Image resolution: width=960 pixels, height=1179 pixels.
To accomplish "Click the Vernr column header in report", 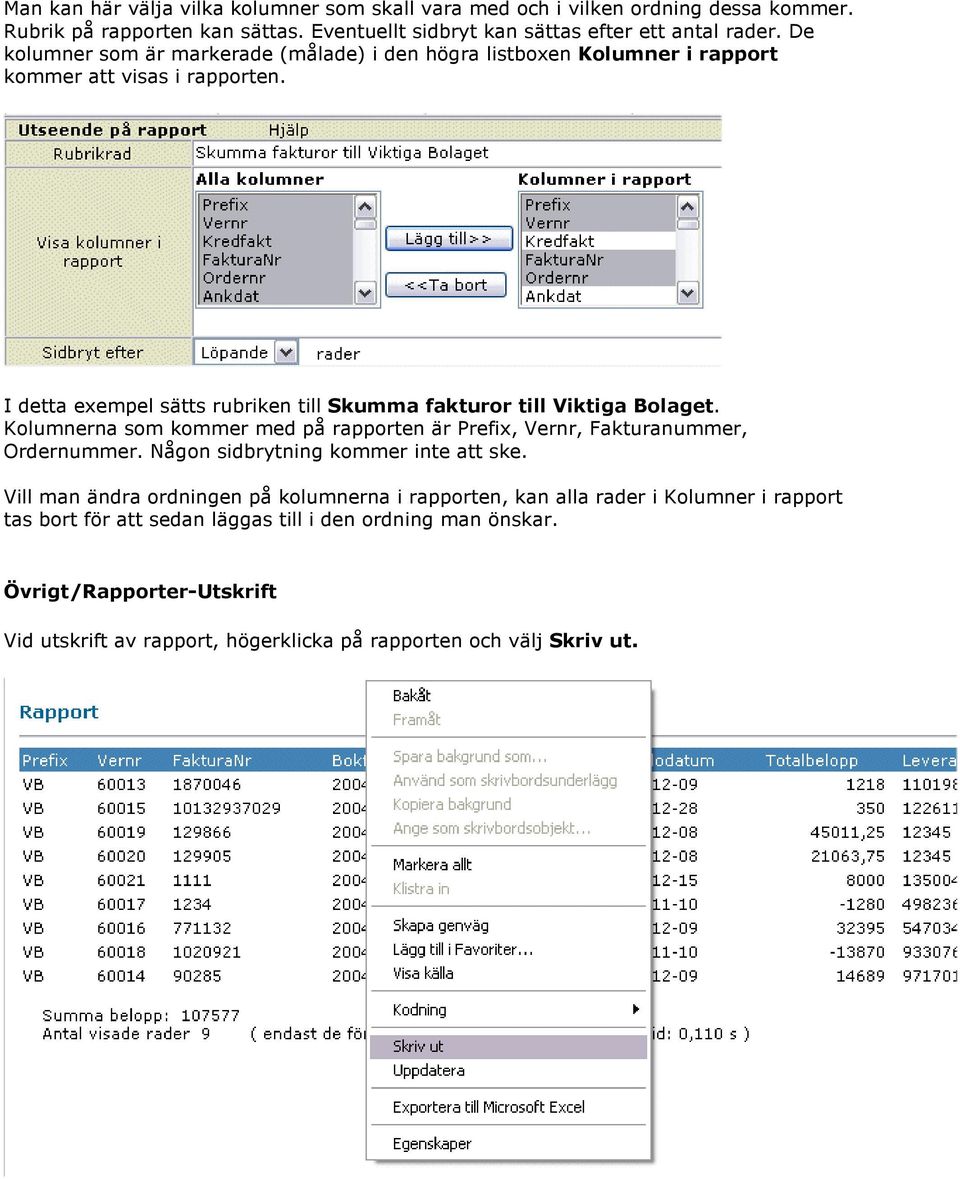I will 119,760.
